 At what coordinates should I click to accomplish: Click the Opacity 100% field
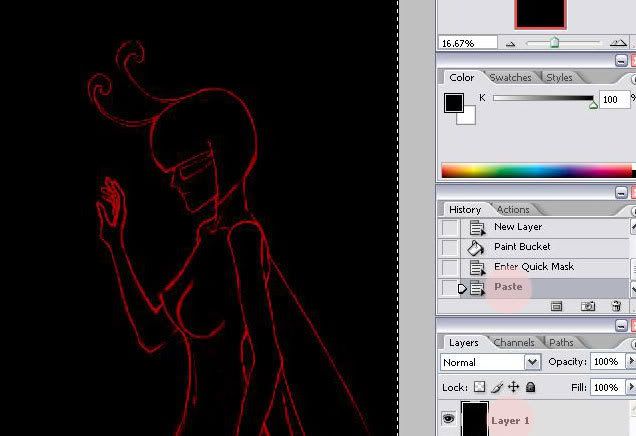click(608, 361)
